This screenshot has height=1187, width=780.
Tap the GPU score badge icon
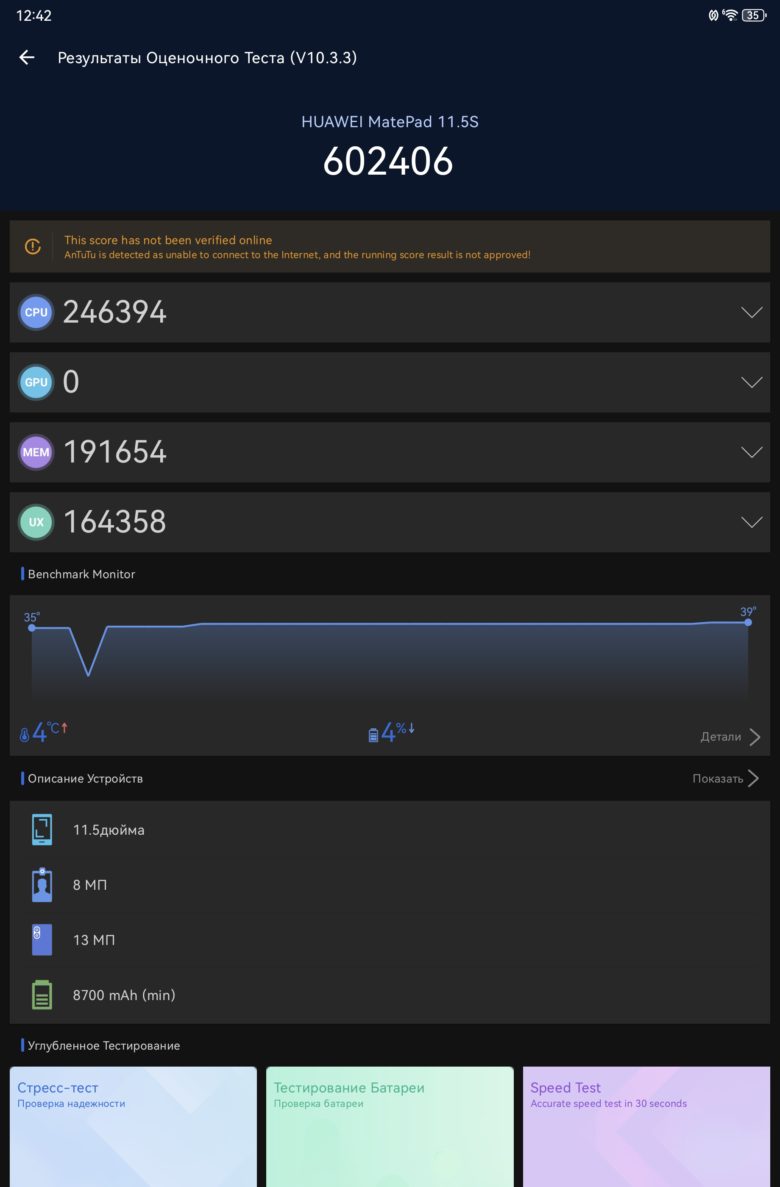coord(36,382)
